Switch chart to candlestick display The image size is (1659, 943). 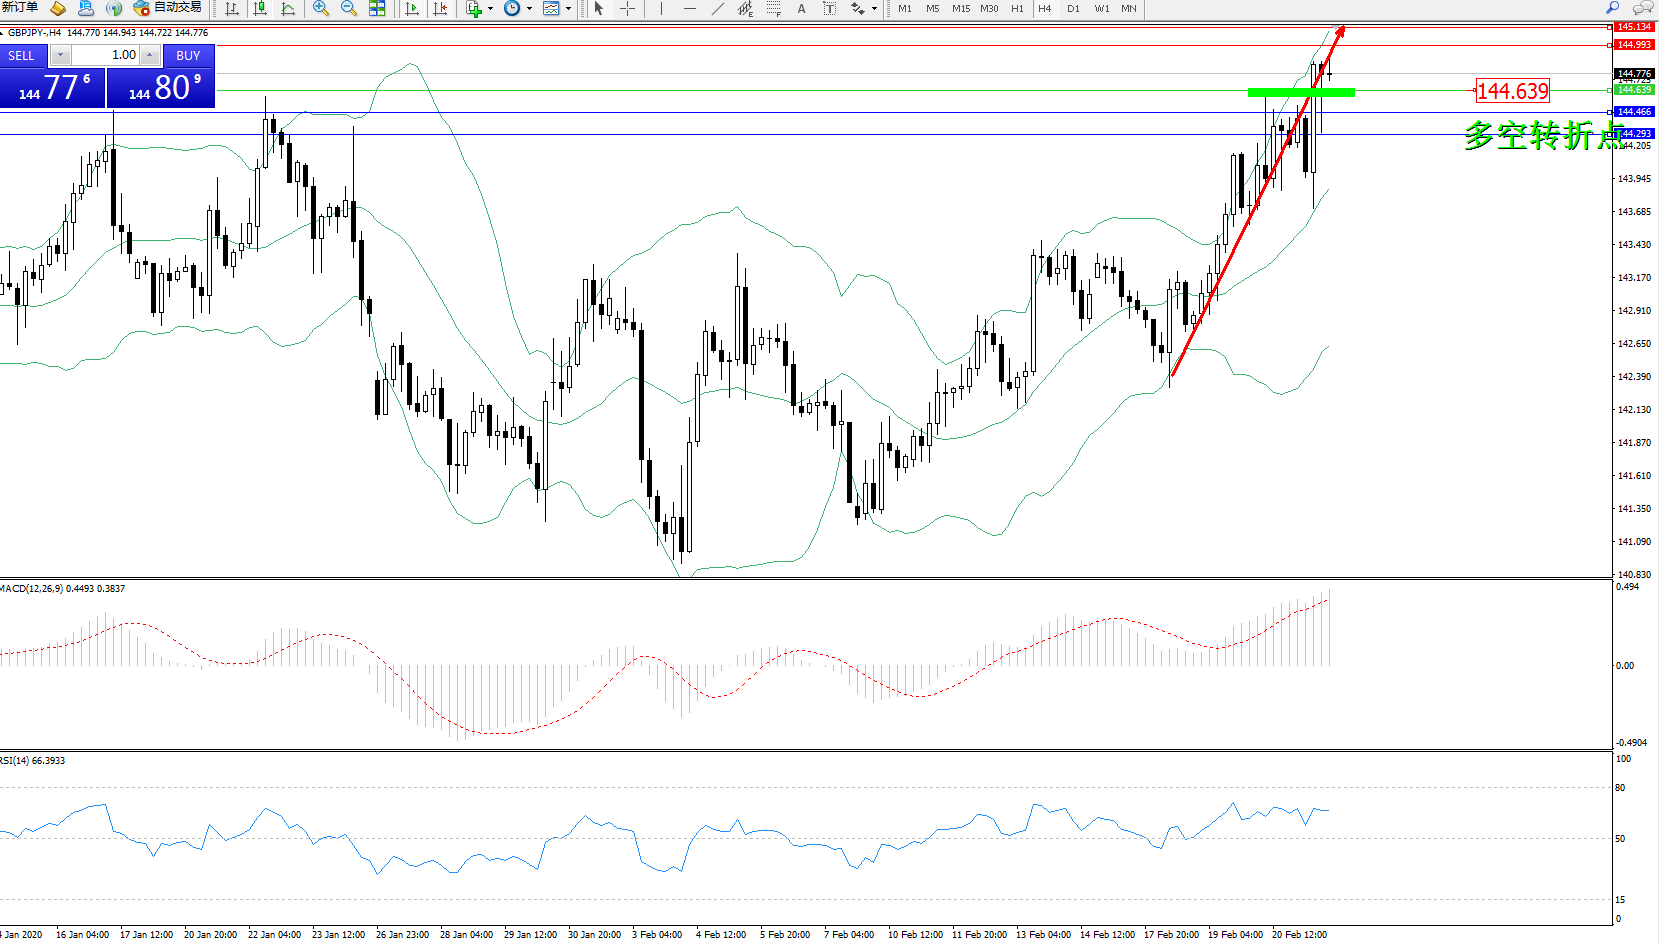[x=260, y=9]
